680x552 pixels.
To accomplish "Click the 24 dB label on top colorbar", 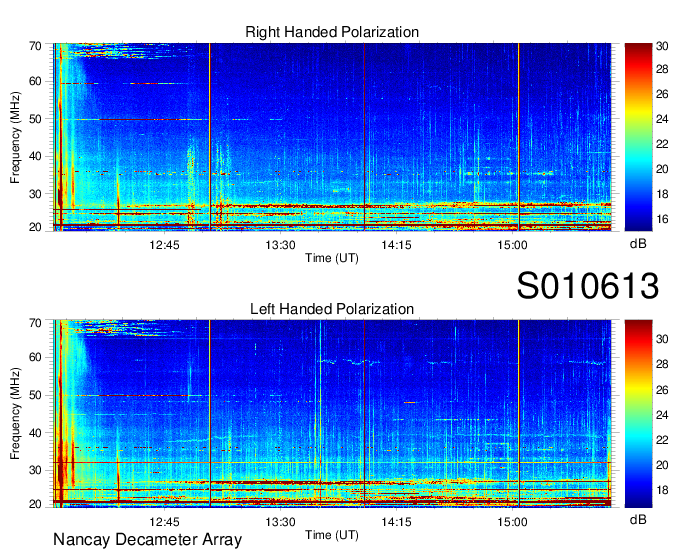I will click(662, 119).
